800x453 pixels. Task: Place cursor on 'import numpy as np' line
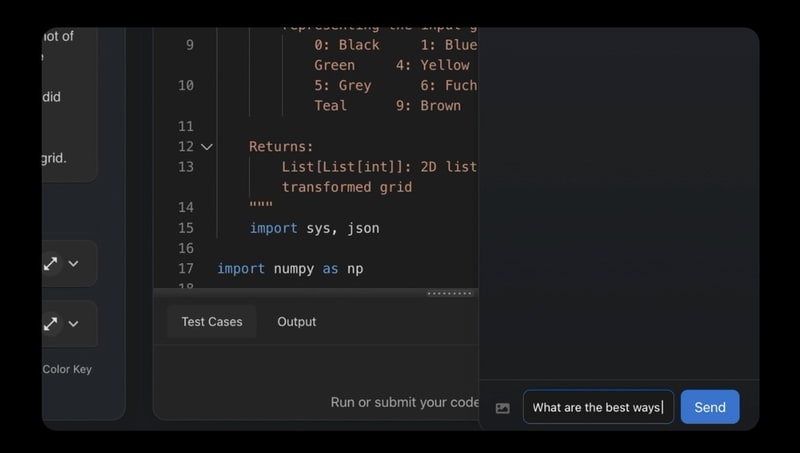[x=290, y=269]
